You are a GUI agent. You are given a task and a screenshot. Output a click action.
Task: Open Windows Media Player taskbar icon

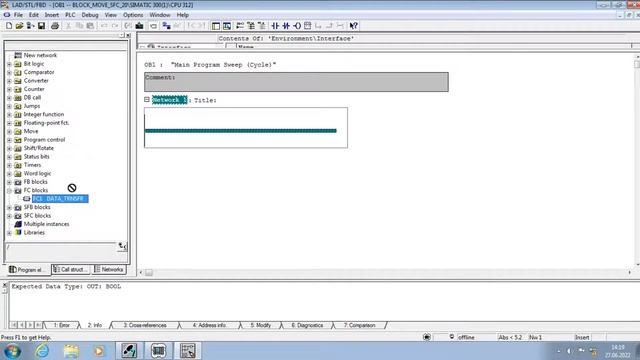click(99, 351)
